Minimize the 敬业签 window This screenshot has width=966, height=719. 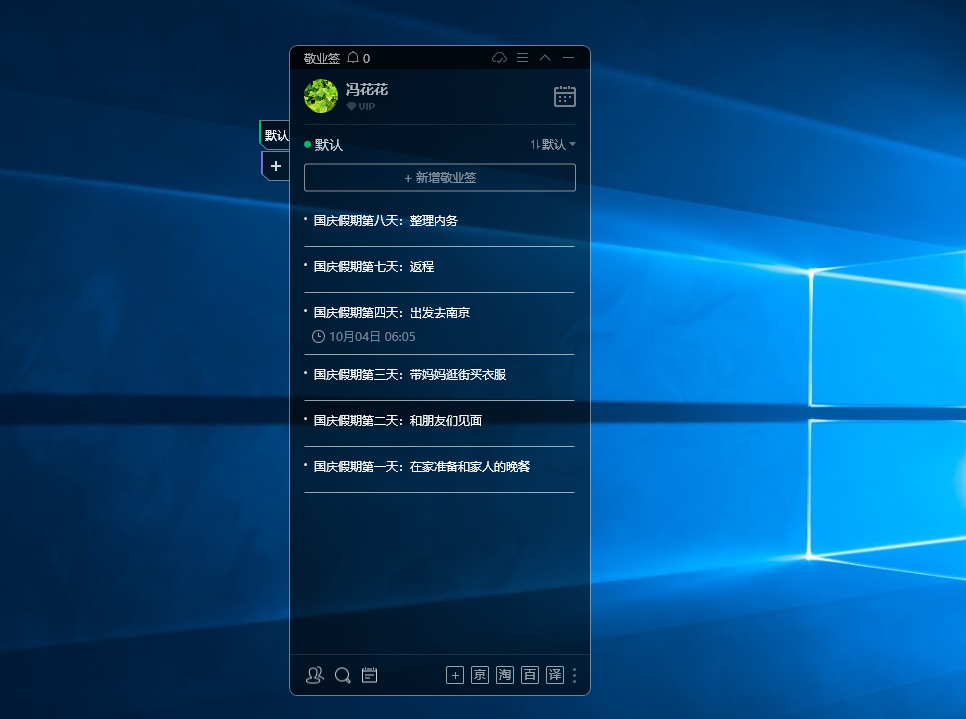pos(568,58)
